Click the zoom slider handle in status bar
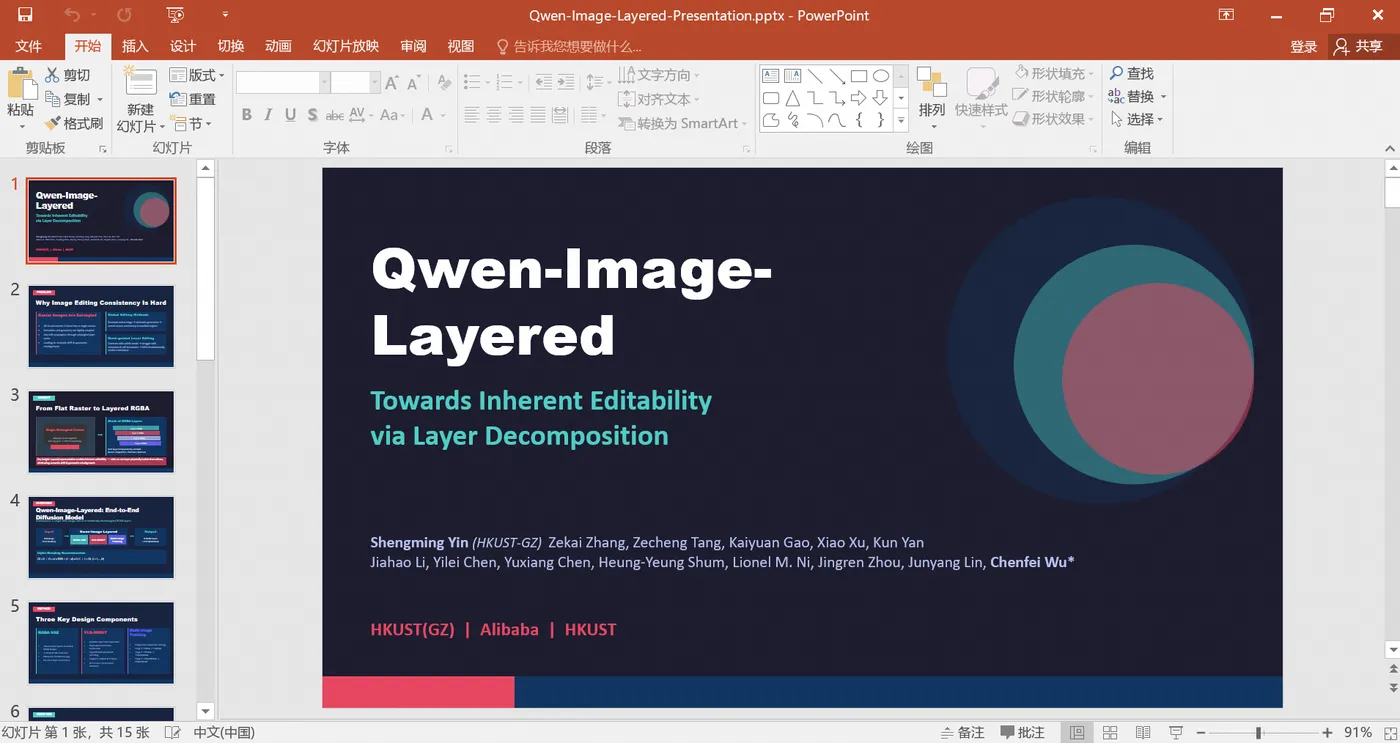1400x743 pixels. [1259, 733]
